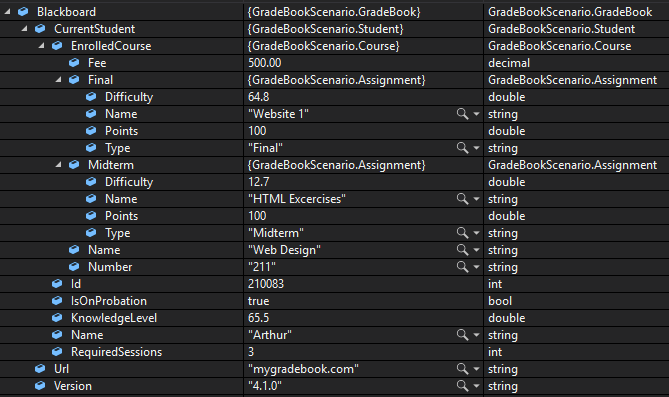The image size is (669, 397).
Task: Open visualizer dropdown for "Web Design"
Action: [476, 250]
